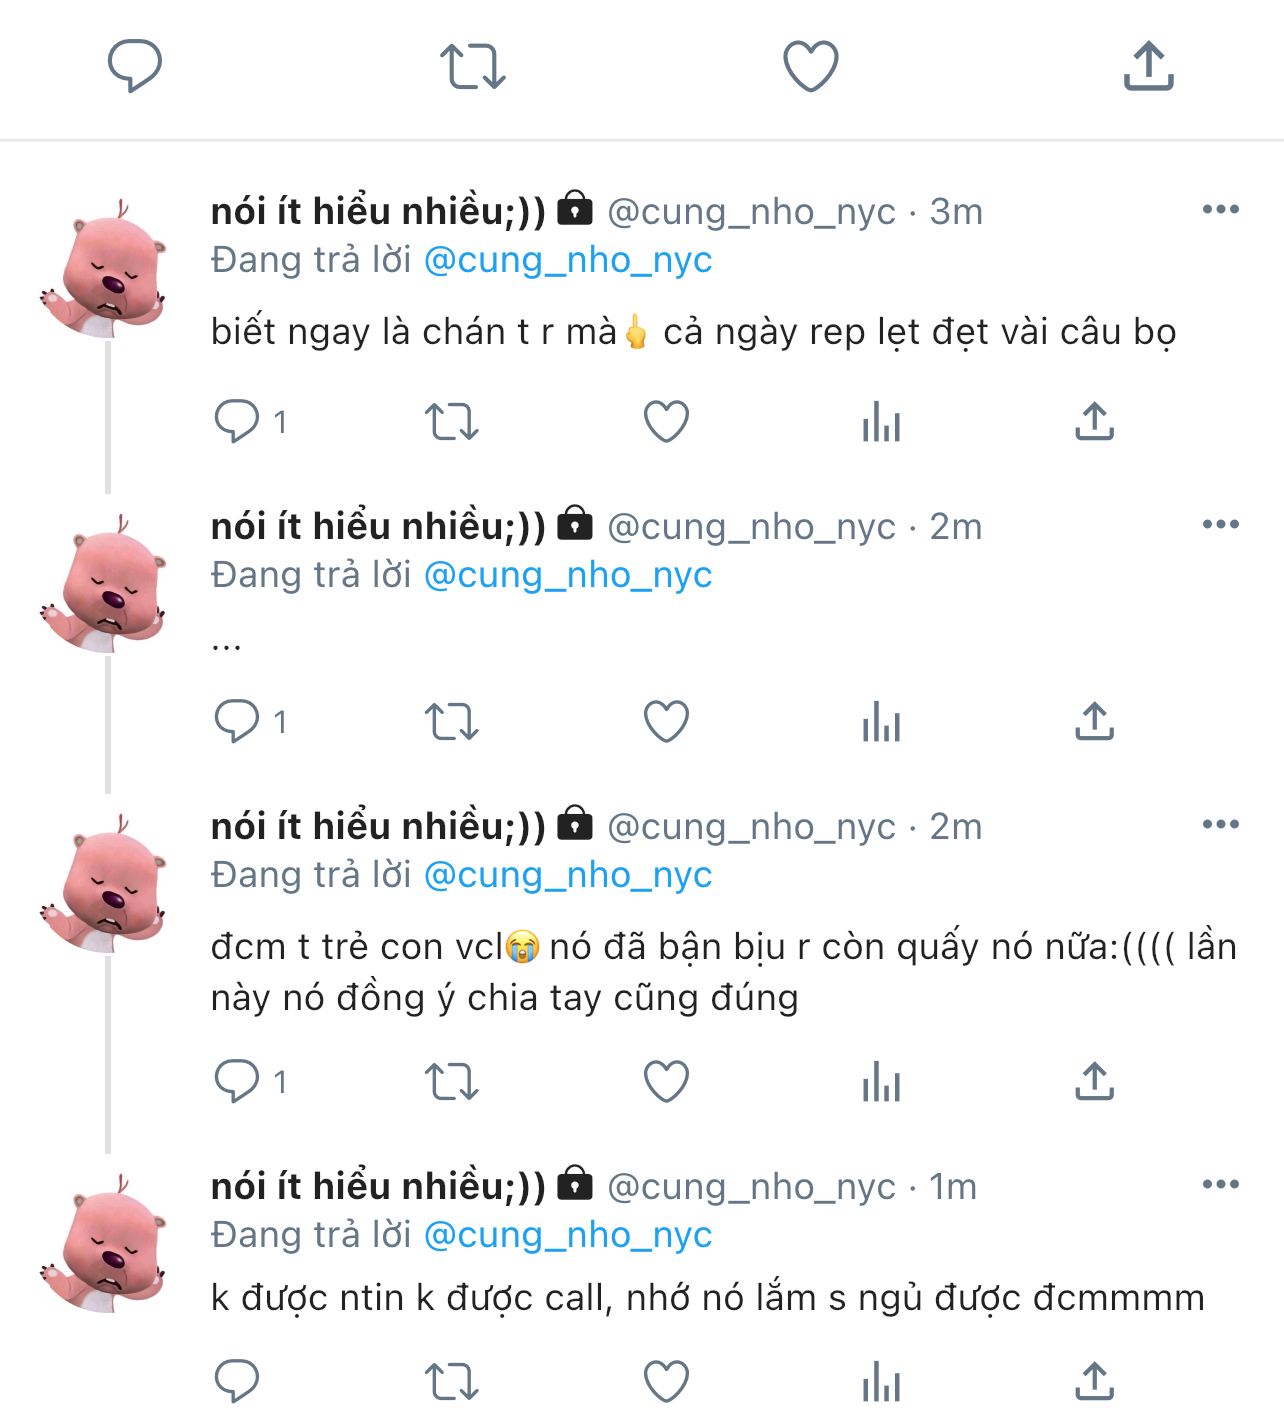Reply to the main tweet at top
Viewport: 1284px width, 1424px height.
pos(134,66)
